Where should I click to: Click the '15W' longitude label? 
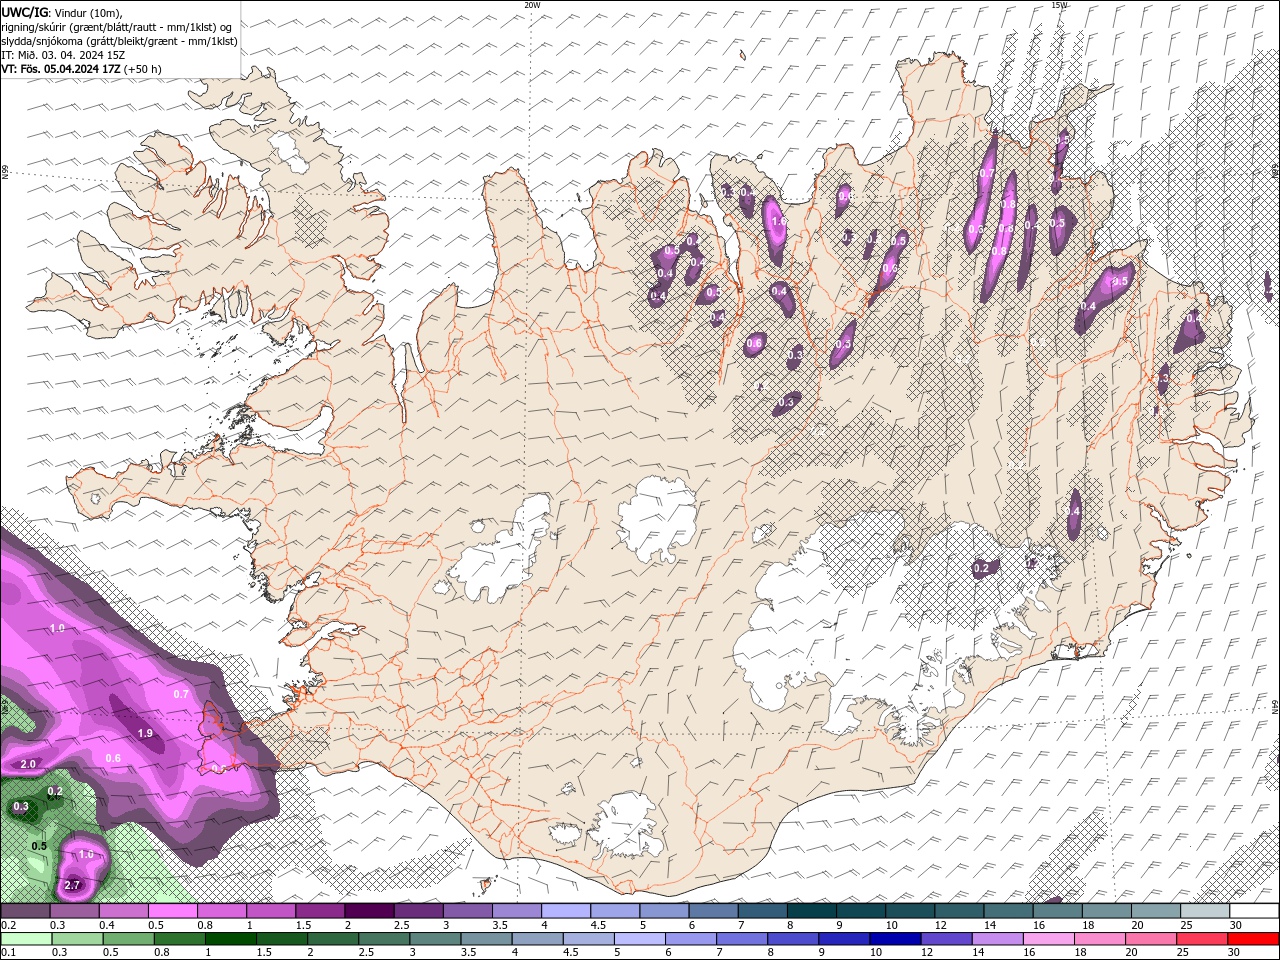pyautogui.click(x=1059, y=5)
